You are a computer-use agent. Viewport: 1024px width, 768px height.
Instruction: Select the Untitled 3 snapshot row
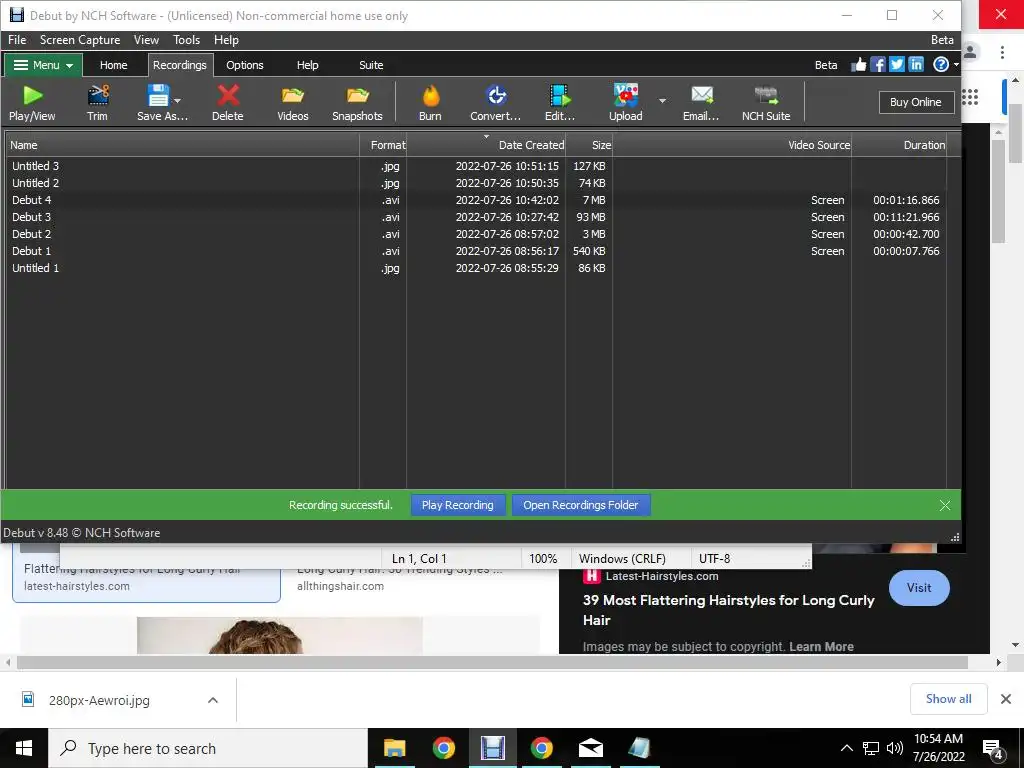point(475,166)
